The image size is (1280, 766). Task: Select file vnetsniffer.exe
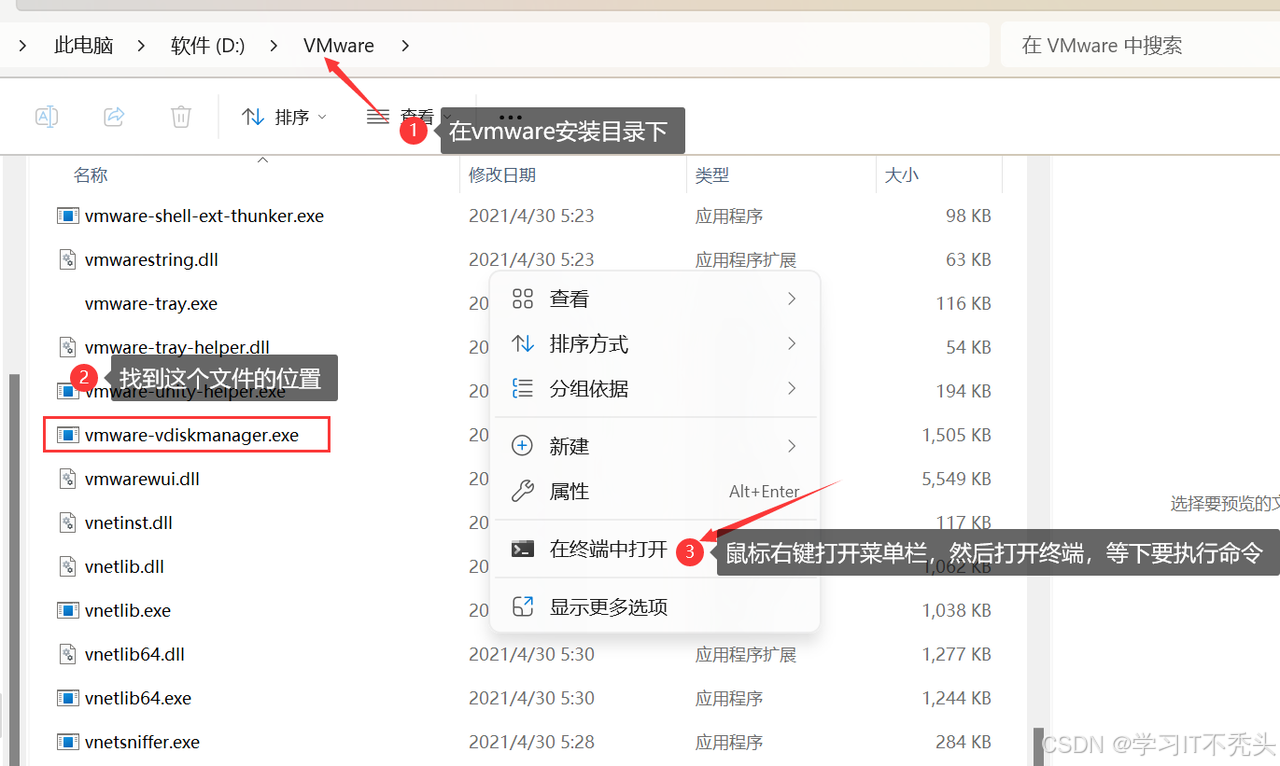pos(142,742)
